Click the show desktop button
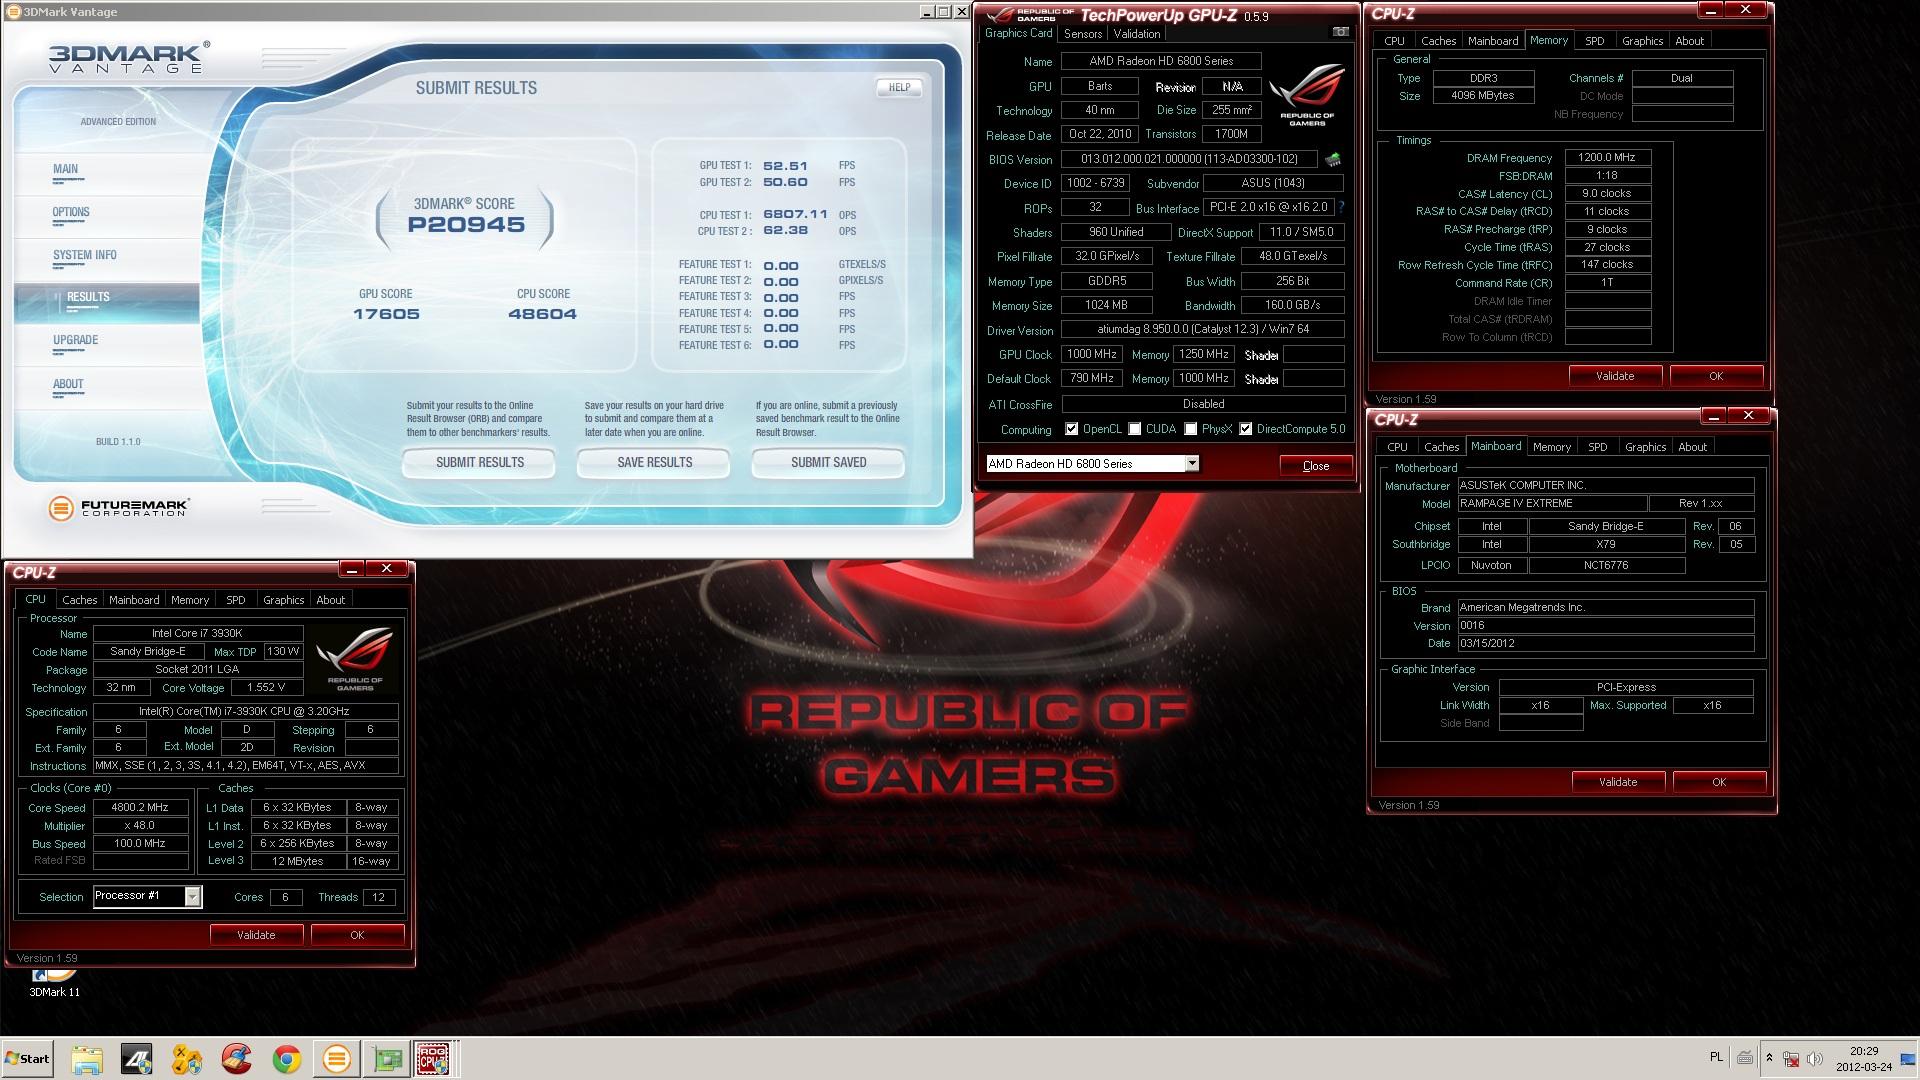This screenshot has height=1080, width=1920. tap(1908, 1059)
